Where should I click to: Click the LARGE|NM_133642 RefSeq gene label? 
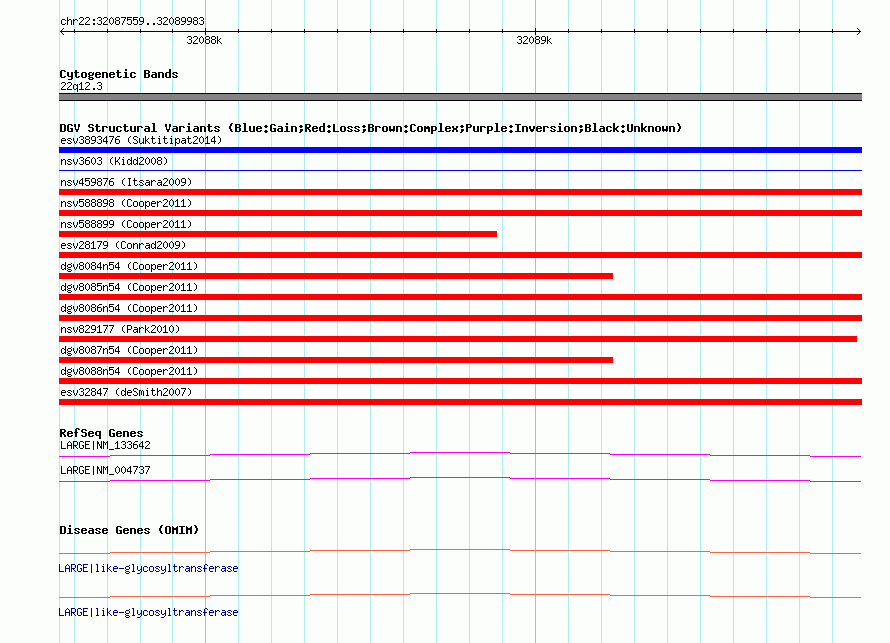pyautogui.click(x=105, y=446)
